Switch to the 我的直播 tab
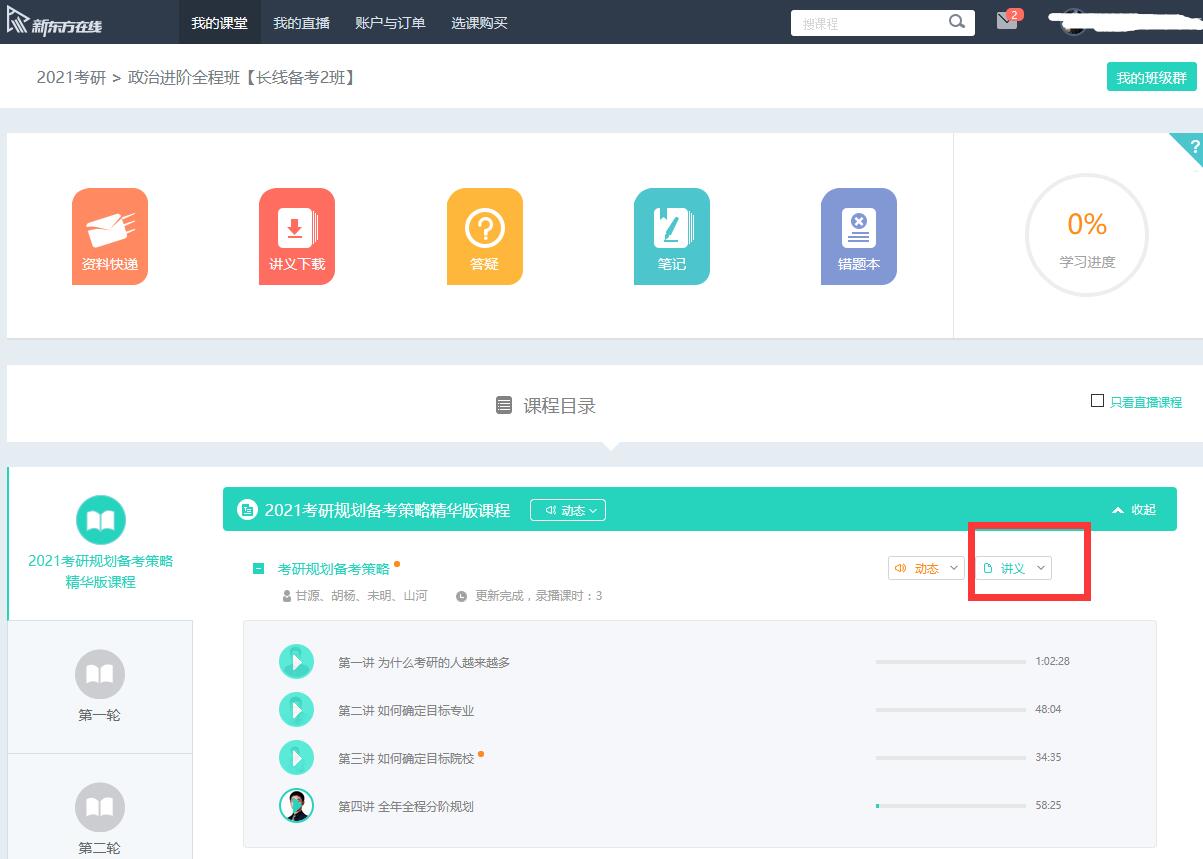This screenshot has width=1203, height=859. click(301, 22)
